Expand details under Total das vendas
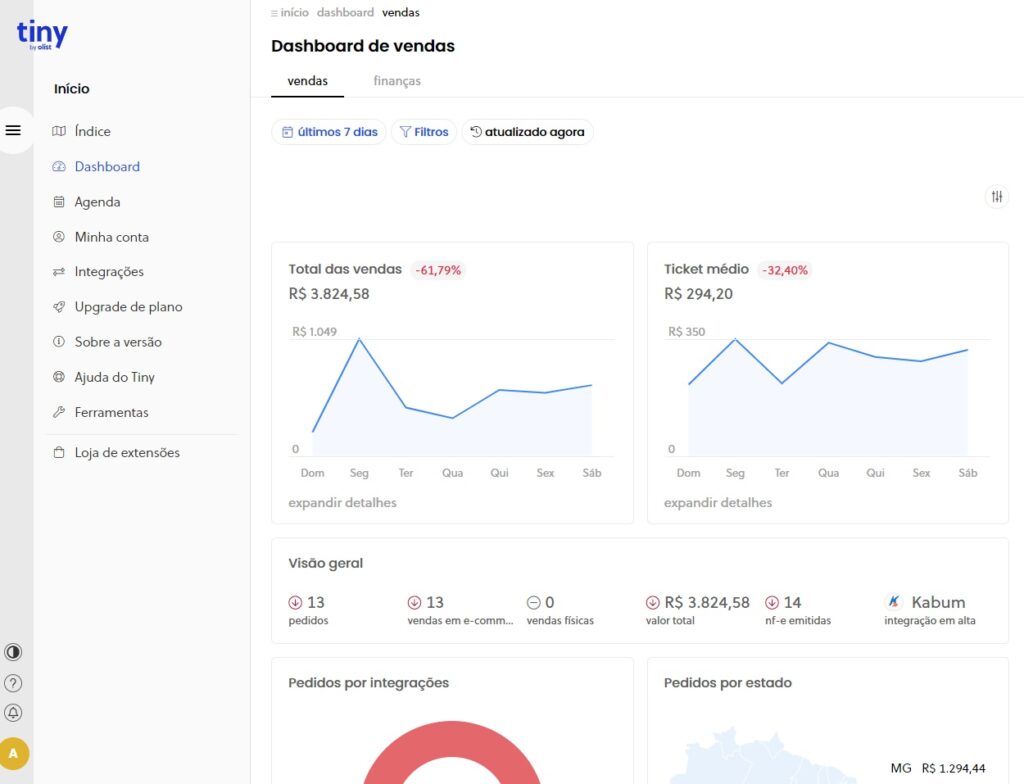This screenshot has height=784, width=1024. 342,502
